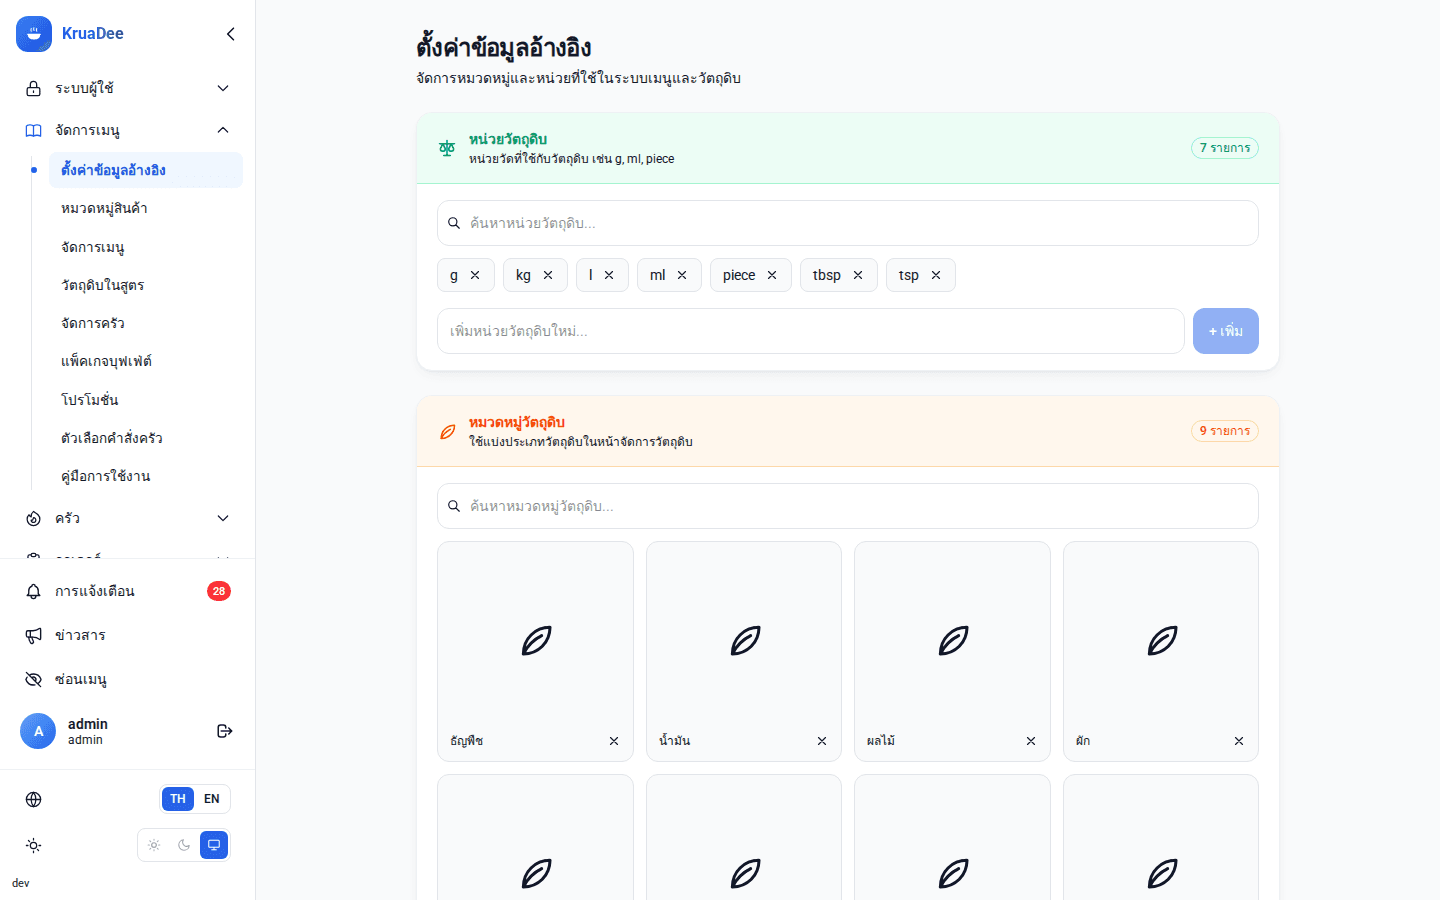Open ข่าวสาร megaphone item
1440x900 pixels.
pos(128,635)
